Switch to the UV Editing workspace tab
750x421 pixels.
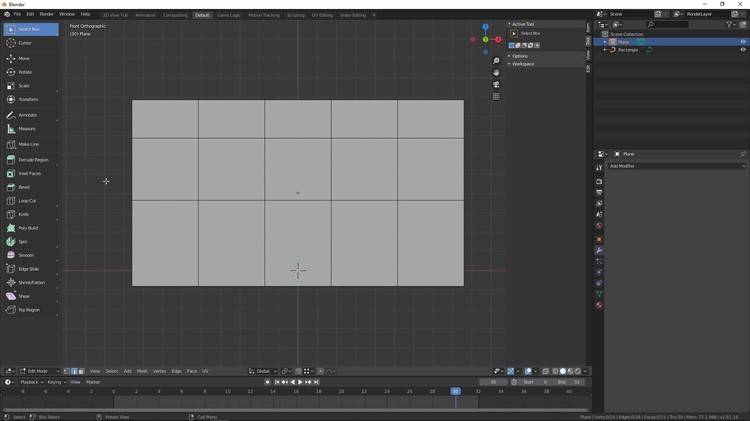(322, 15)
